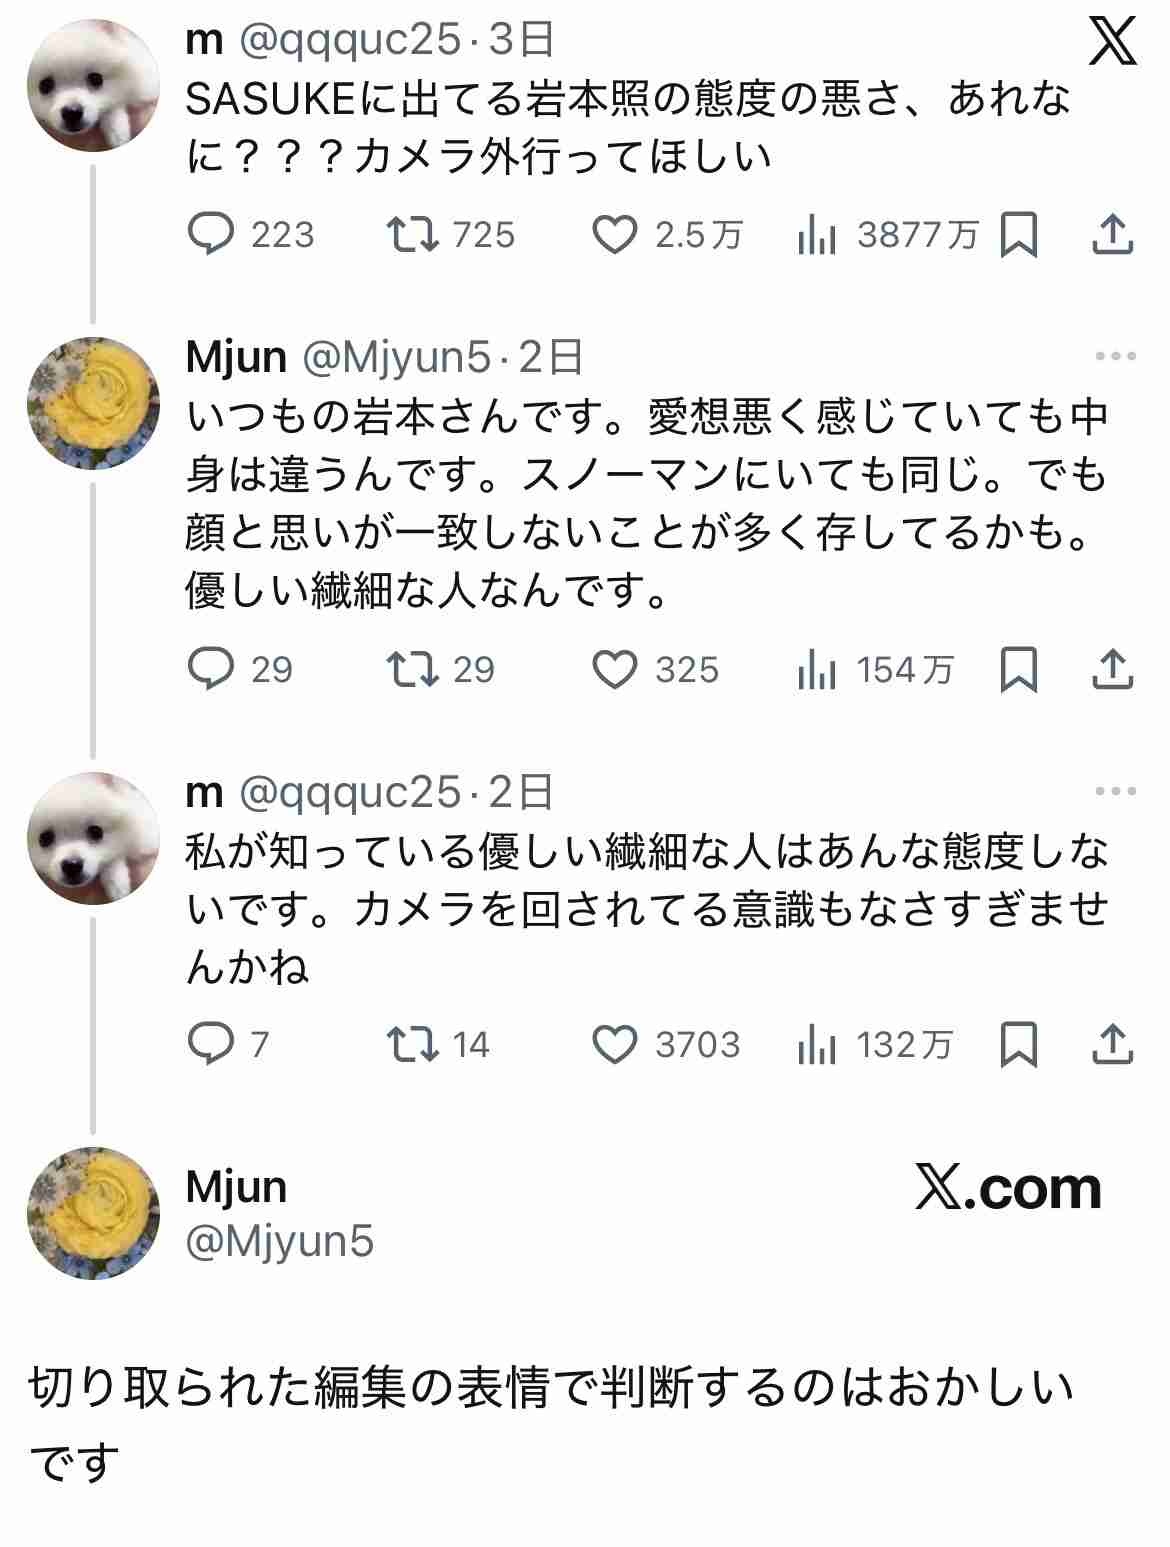This screenshot has width=1170, height=1547.
Task: Repost Mjun's reply with 29 reposts
Action: (x=413, y=670)
